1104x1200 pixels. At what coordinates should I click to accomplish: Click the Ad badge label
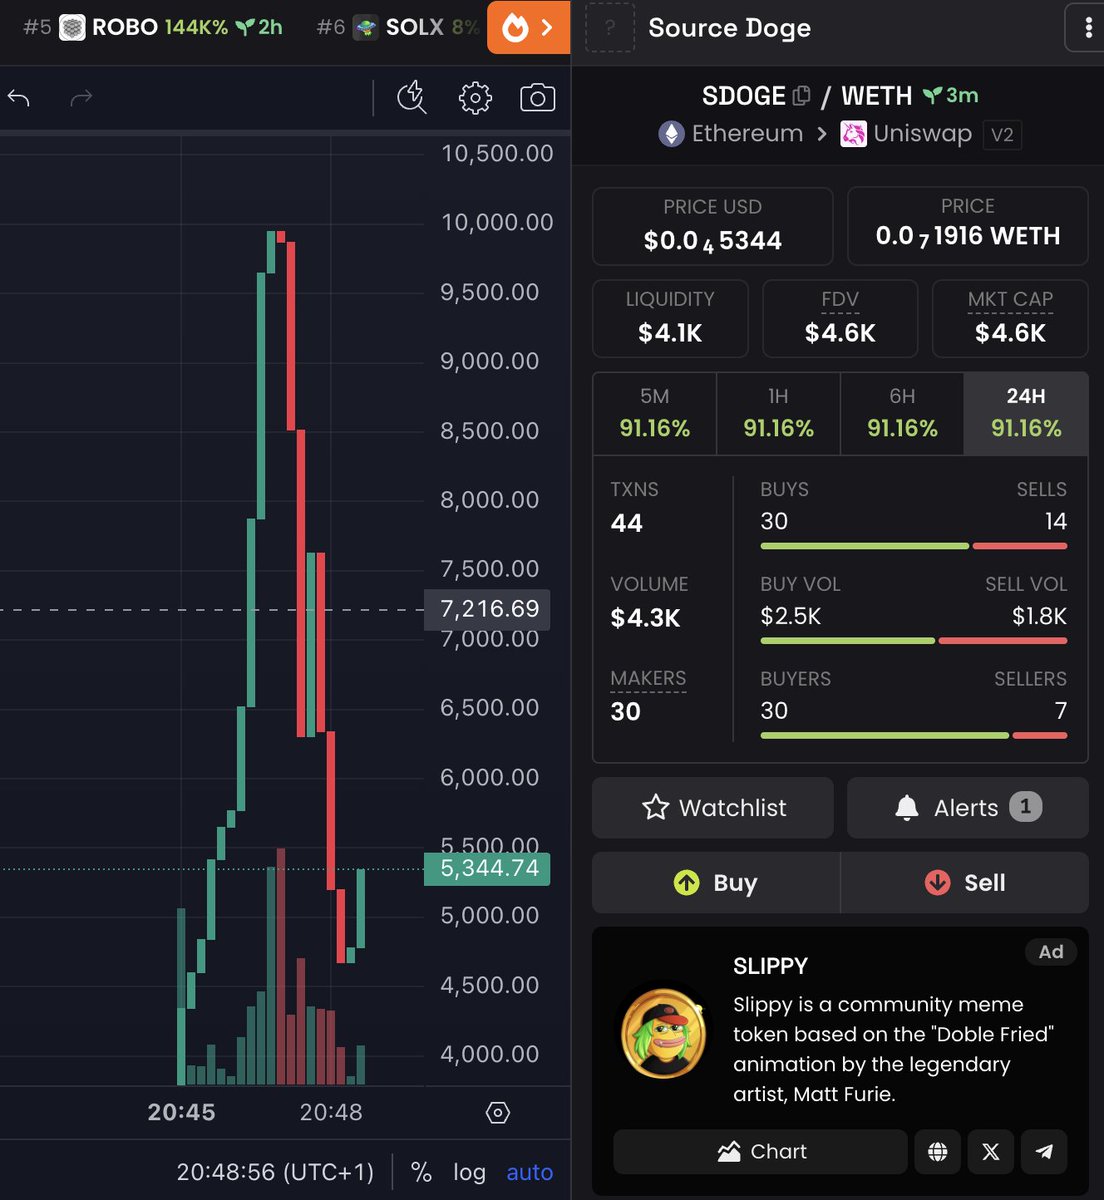[x=1051, y=952]
